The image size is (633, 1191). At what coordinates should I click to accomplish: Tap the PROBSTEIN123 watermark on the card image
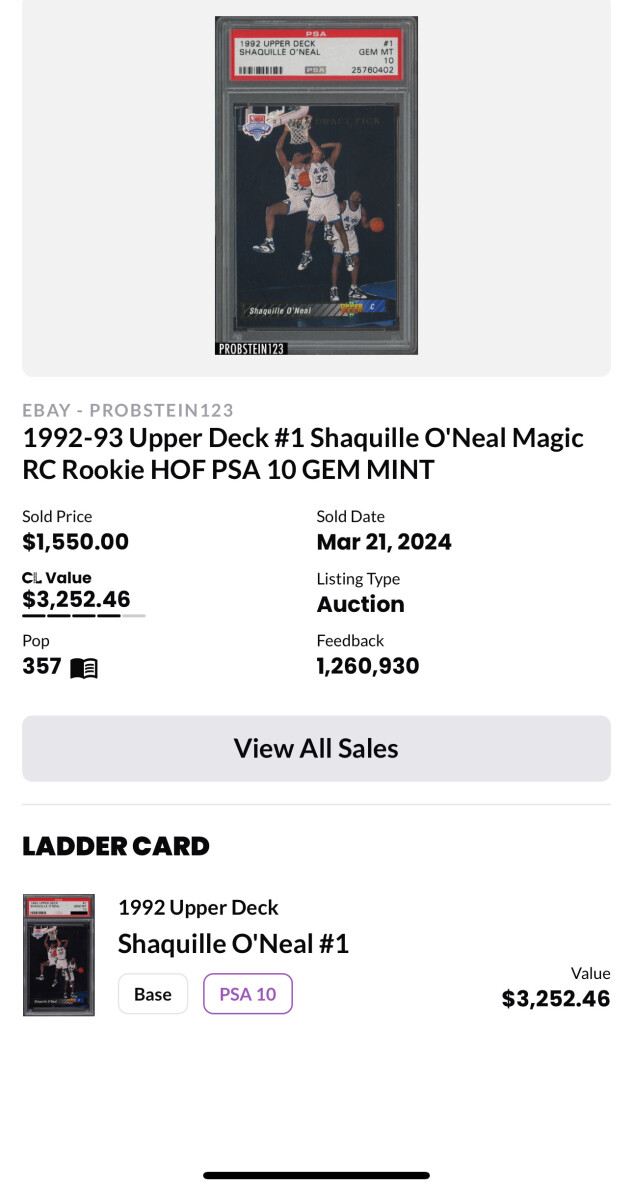pyautogui.click(x=251, y=348)
